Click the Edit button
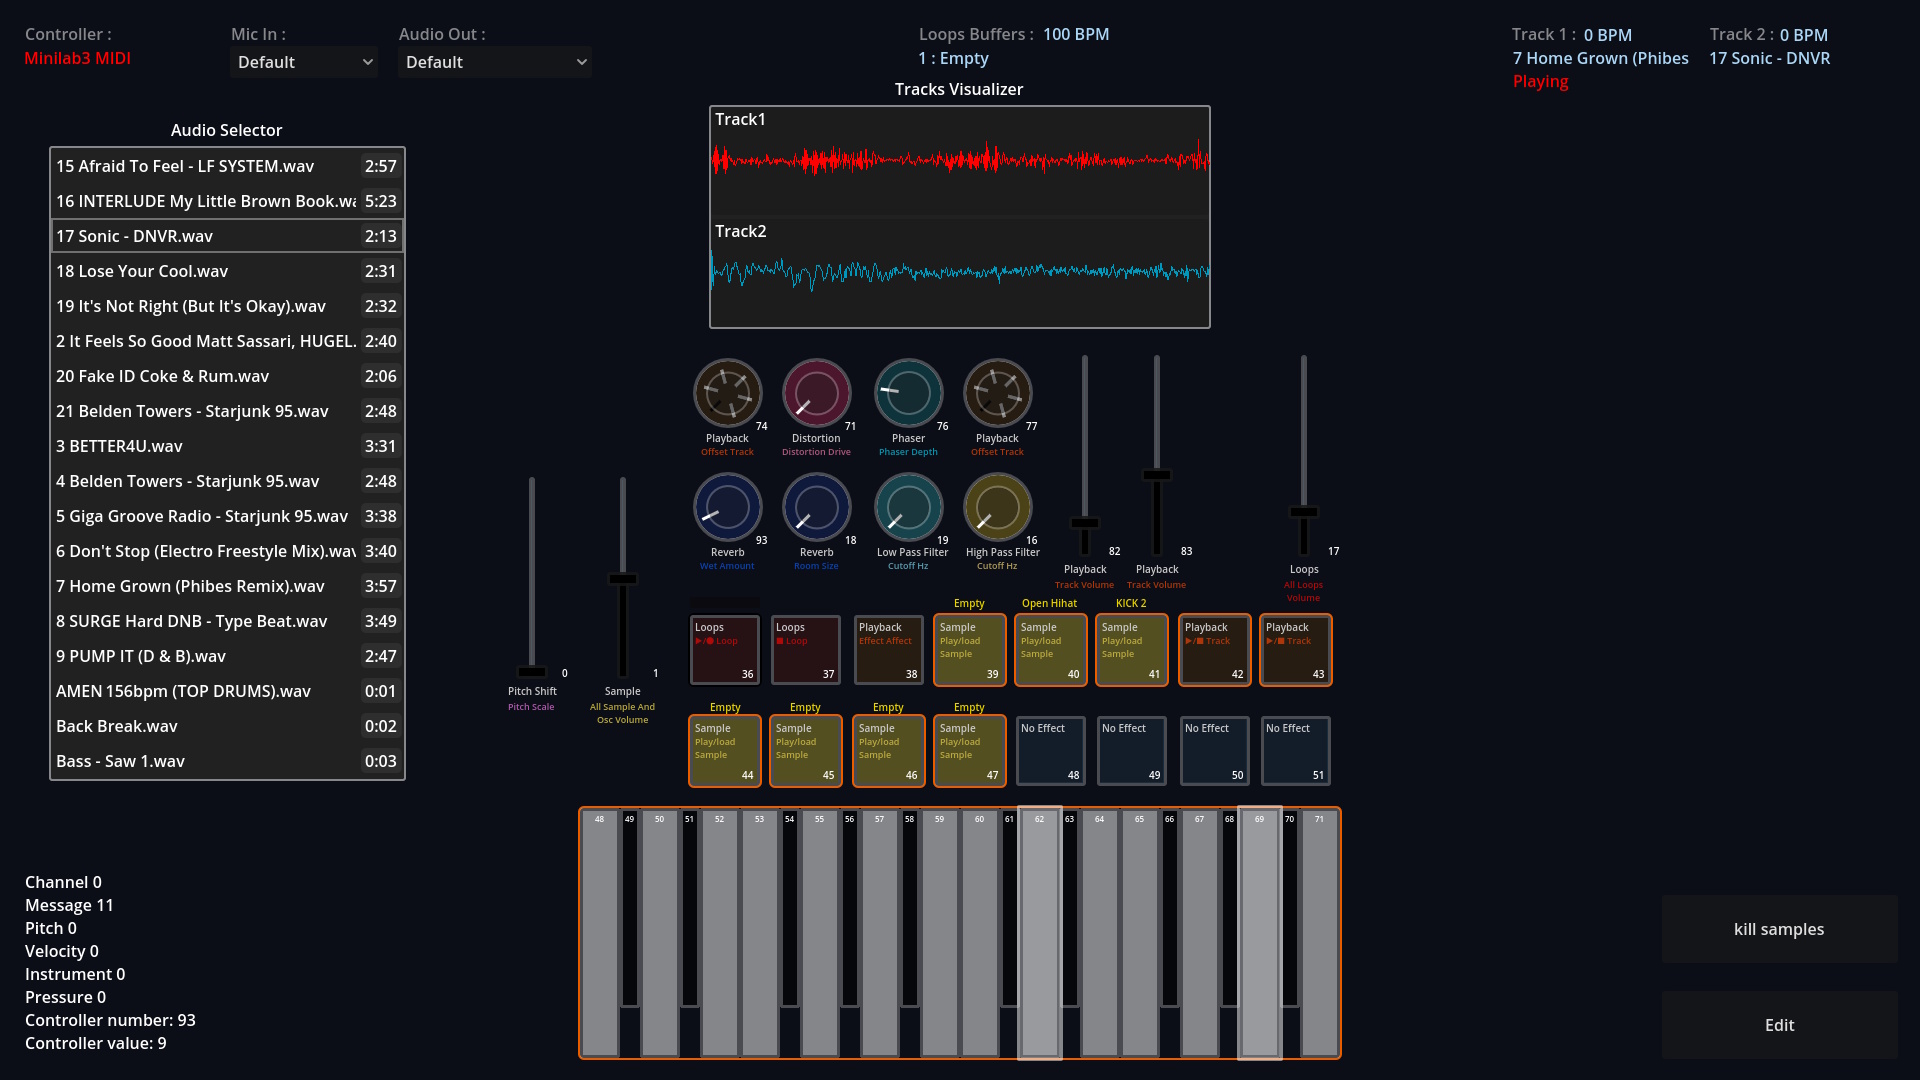The height and width of the screenshot is (1080, 1920). pyautogui.click(x=1779, y=1025)
